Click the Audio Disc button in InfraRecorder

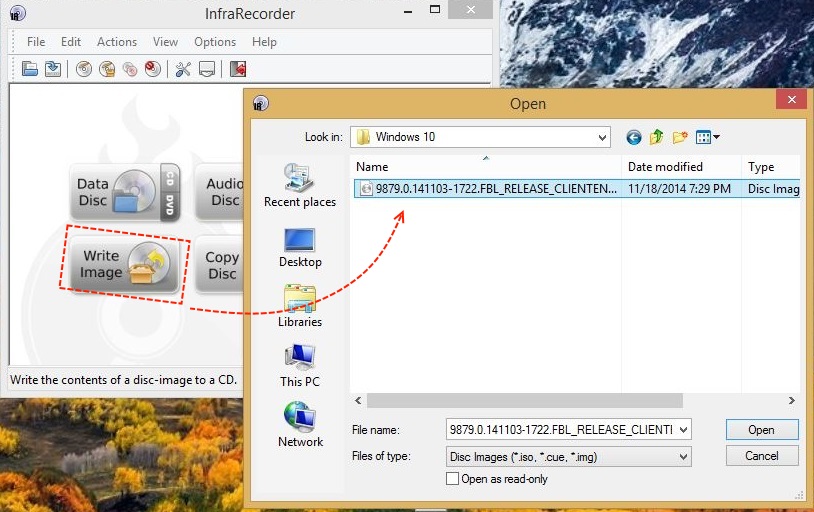point(219,192)
